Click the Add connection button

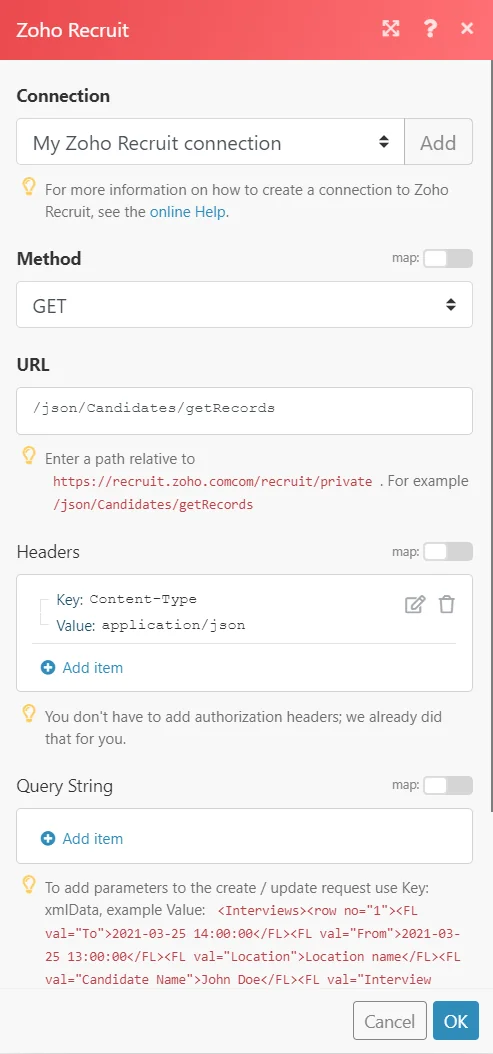pyautogui.click(x=439, y=142)
